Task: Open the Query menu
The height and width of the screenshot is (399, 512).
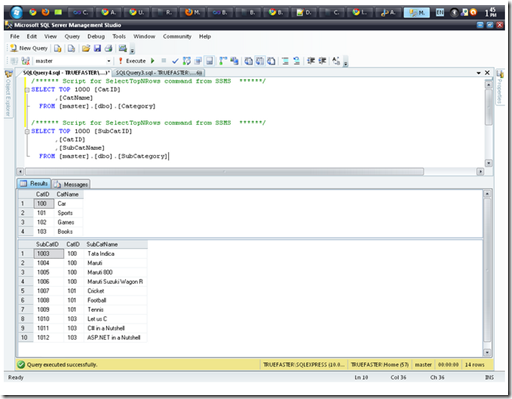Action: click(x=72, y=36)
